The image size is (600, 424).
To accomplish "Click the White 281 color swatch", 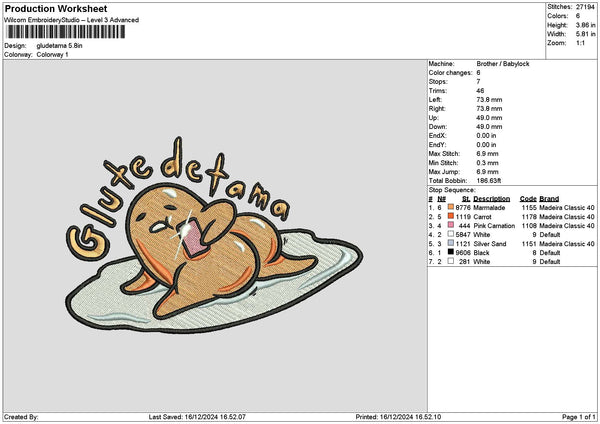I will point(450,261).
